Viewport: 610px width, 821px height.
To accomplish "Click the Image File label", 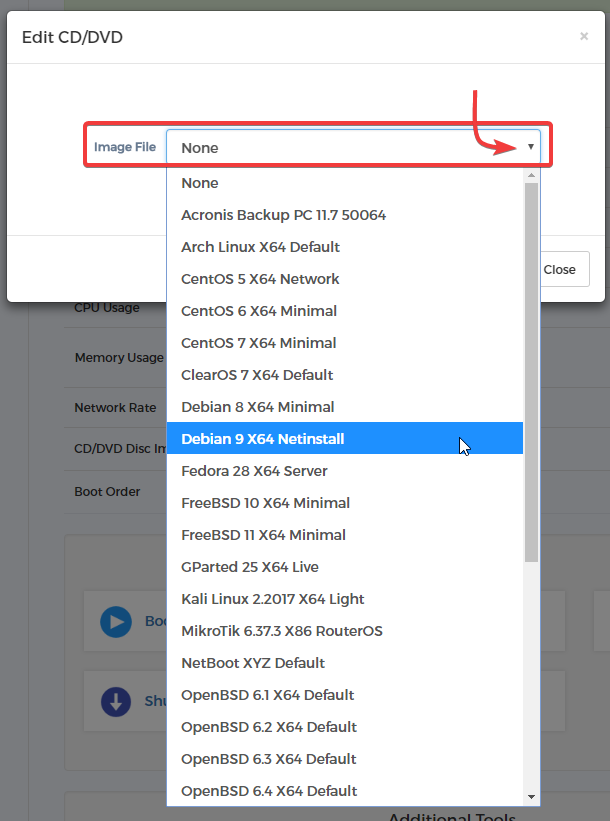I will 125,147.
